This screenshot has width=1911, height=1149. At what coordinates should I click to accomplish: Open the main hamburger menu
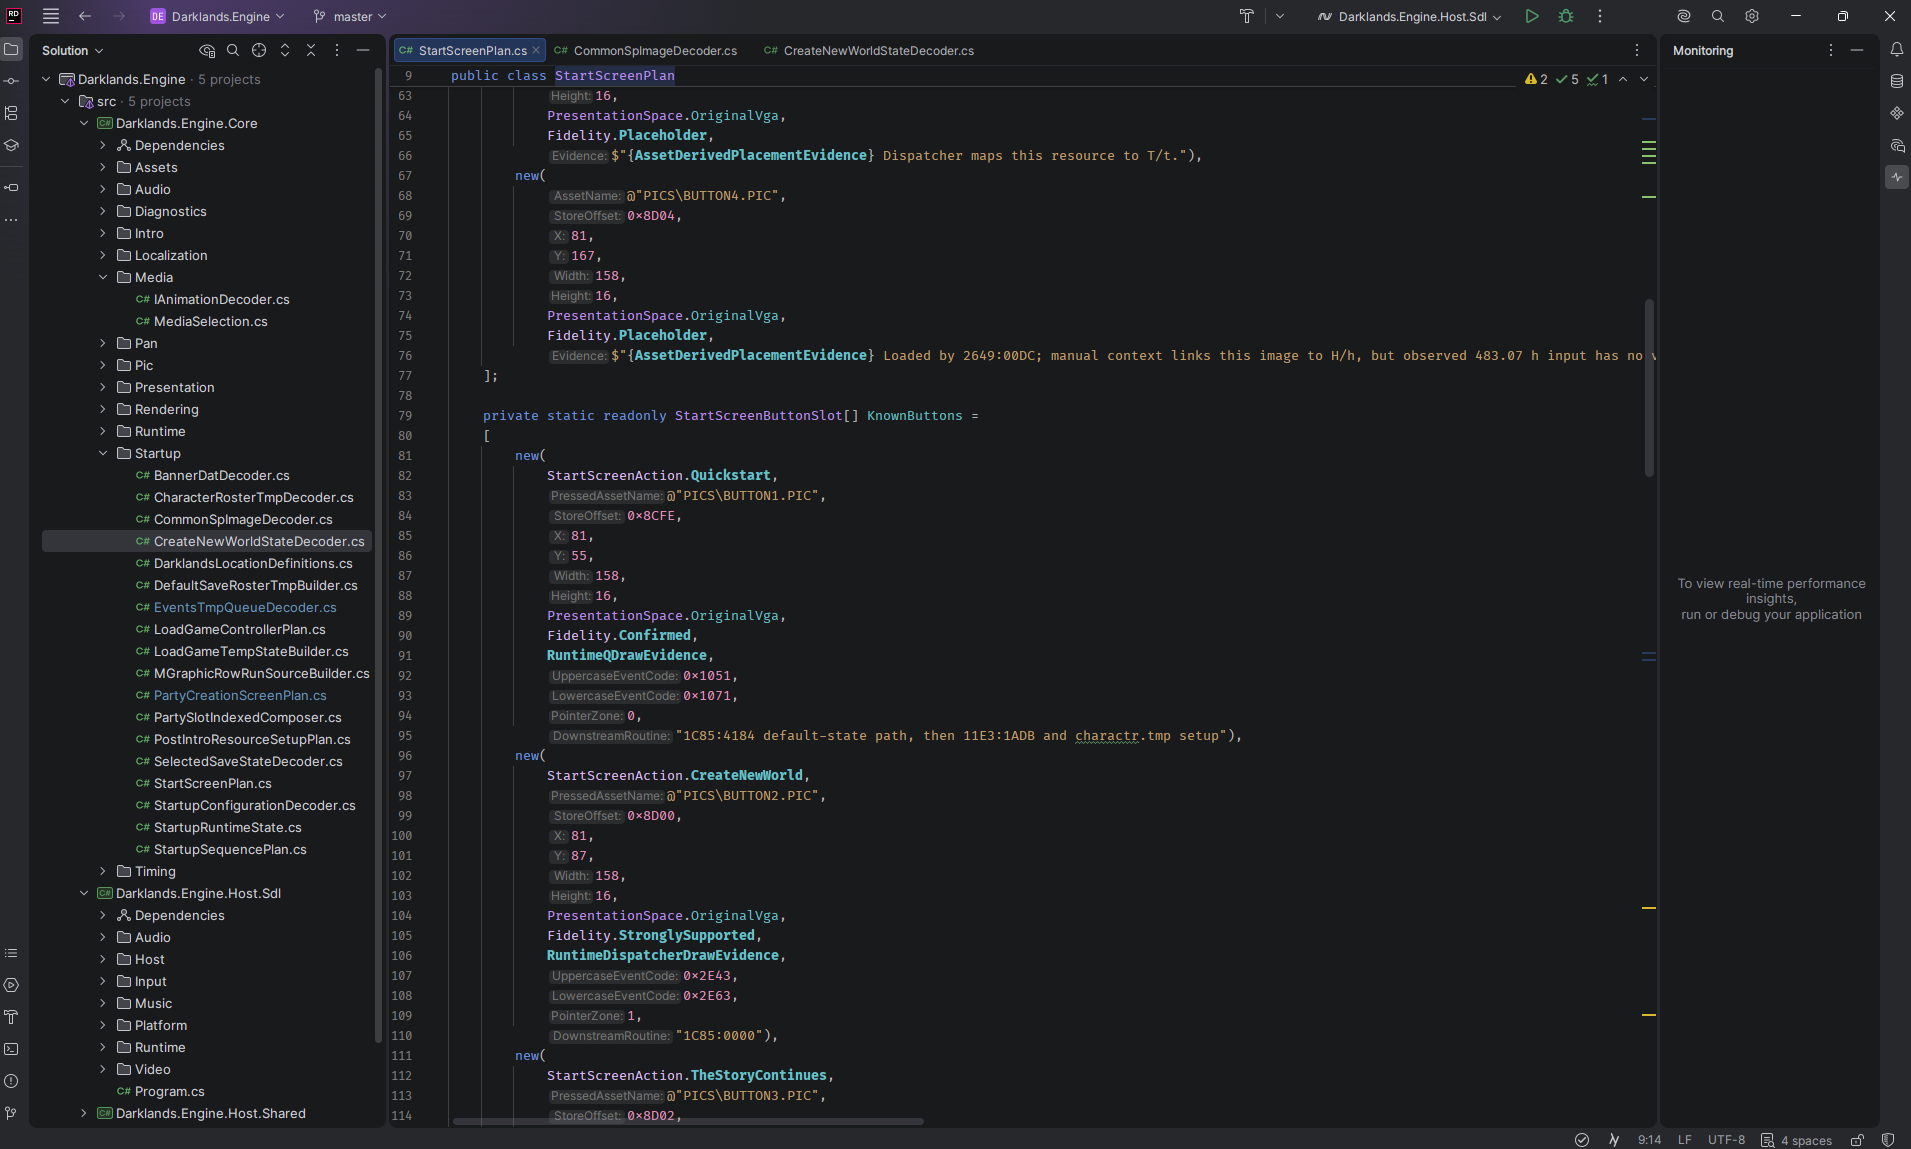[x=51, y=16]
